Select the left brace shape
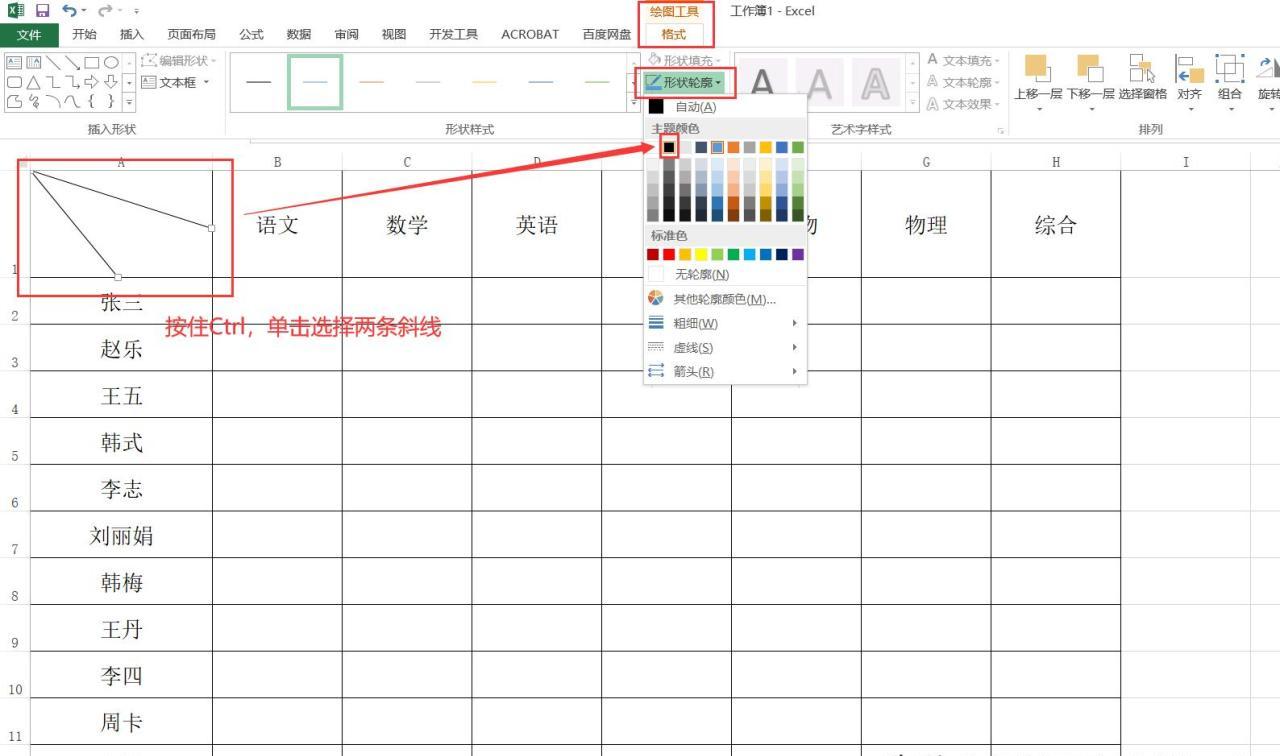 pos(92,101)
